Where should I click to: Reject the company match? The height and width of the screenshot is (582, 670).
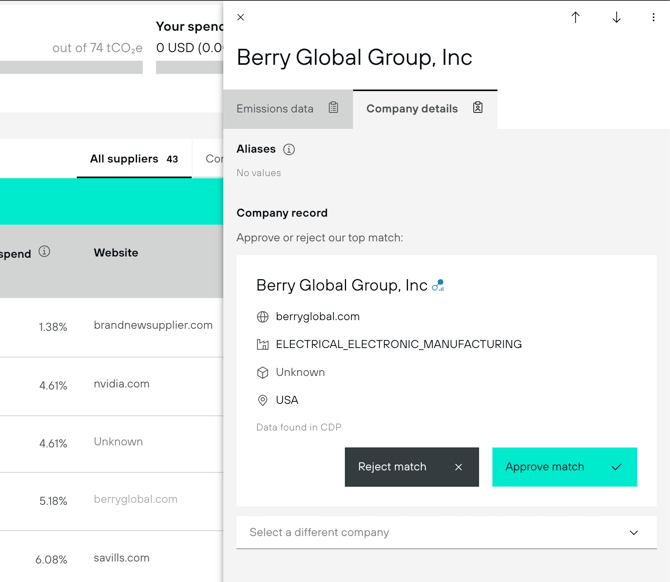coord(411,467)
